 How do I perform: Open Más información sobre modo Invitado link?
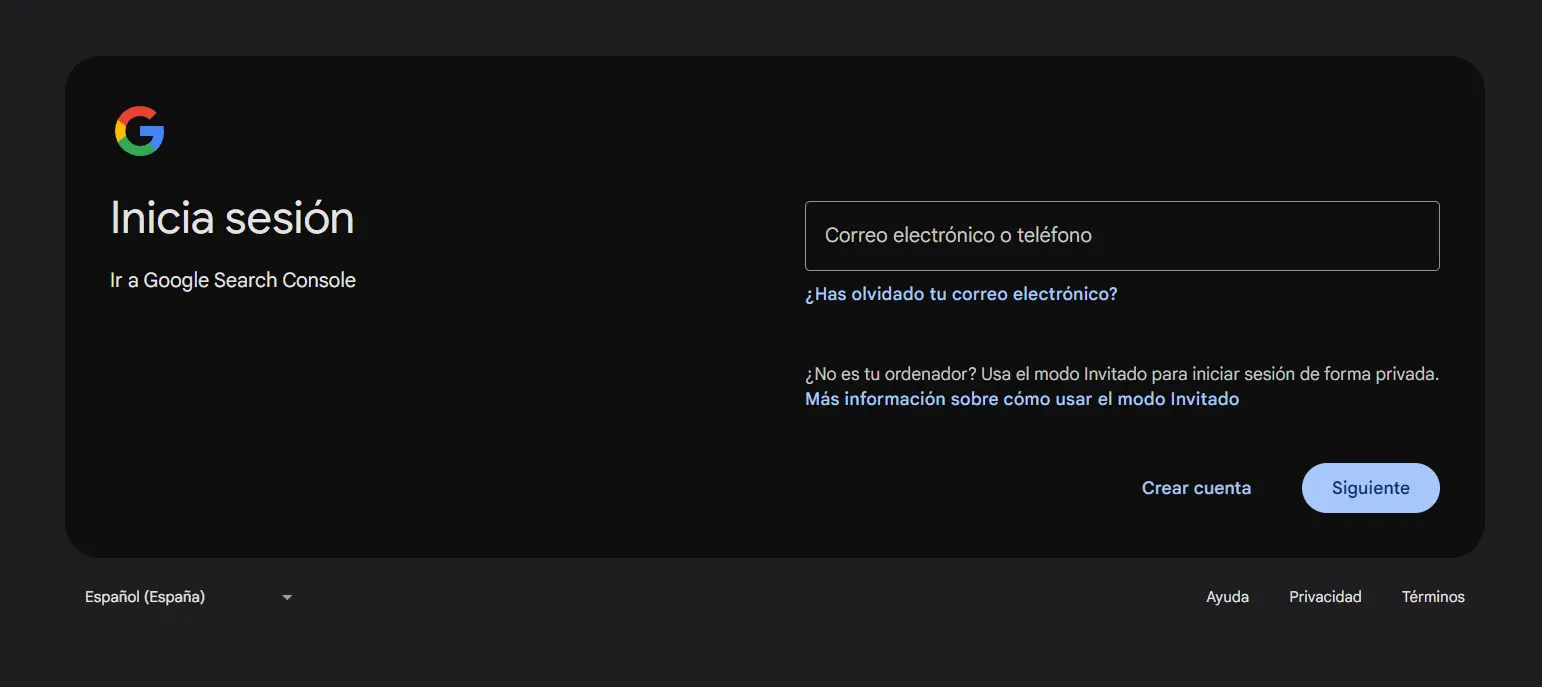tap(1022, 399)
